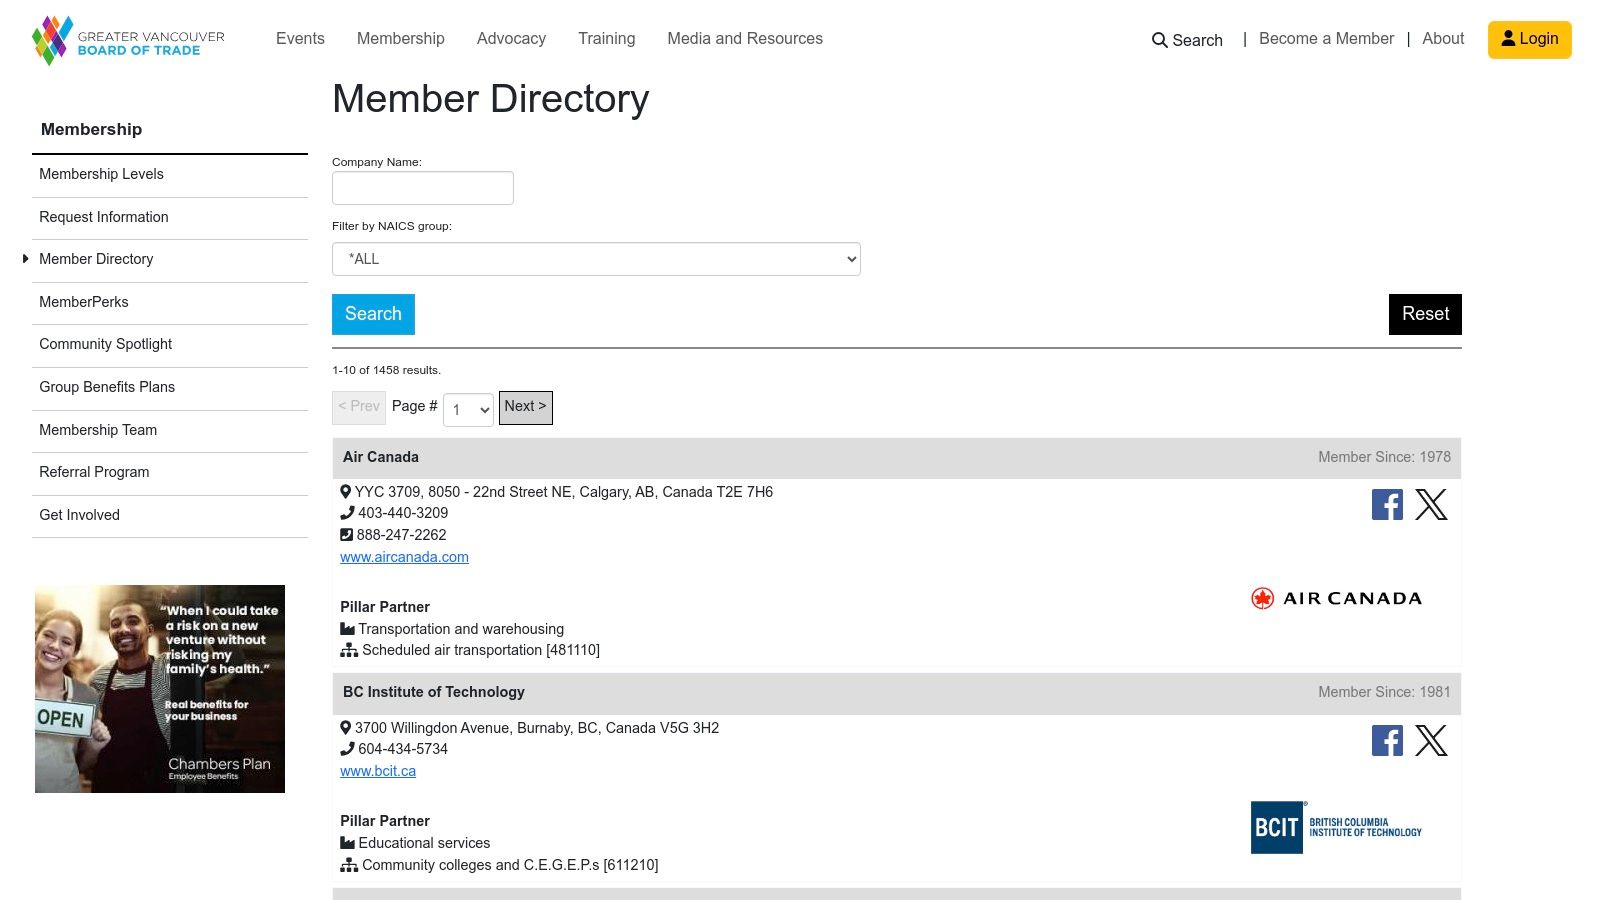1600x900 pixels.
Task: Open the Events navigation menu
Action: [299, 38]
